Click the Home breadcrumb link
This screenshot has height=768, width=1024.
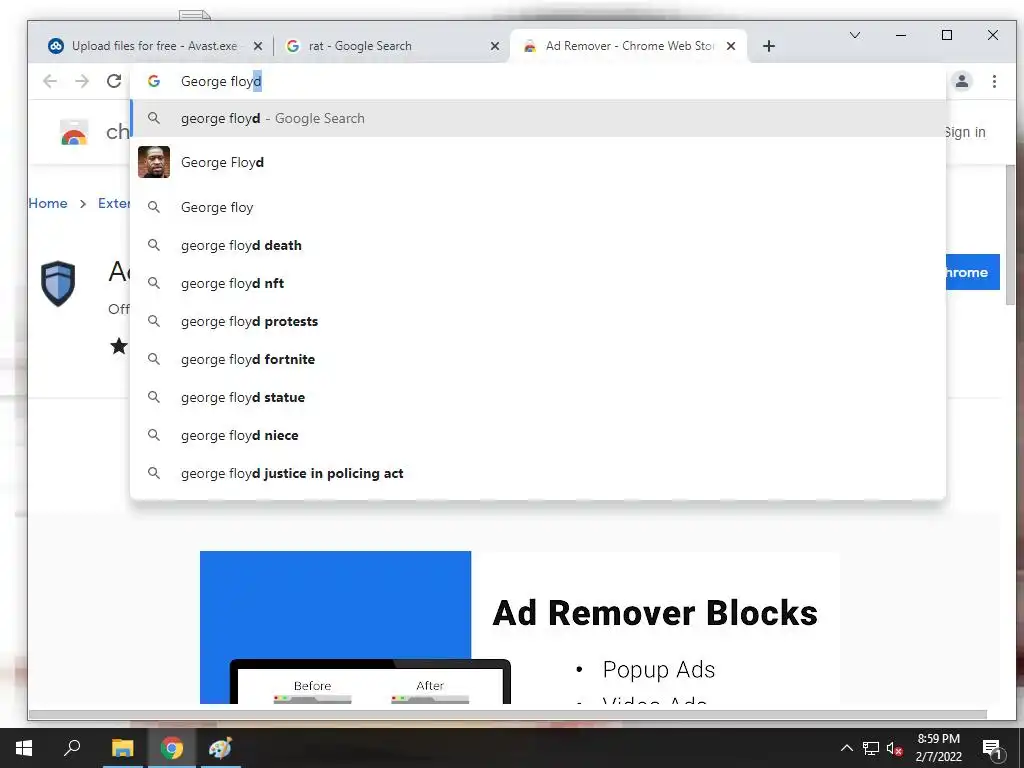click(48, 203)
